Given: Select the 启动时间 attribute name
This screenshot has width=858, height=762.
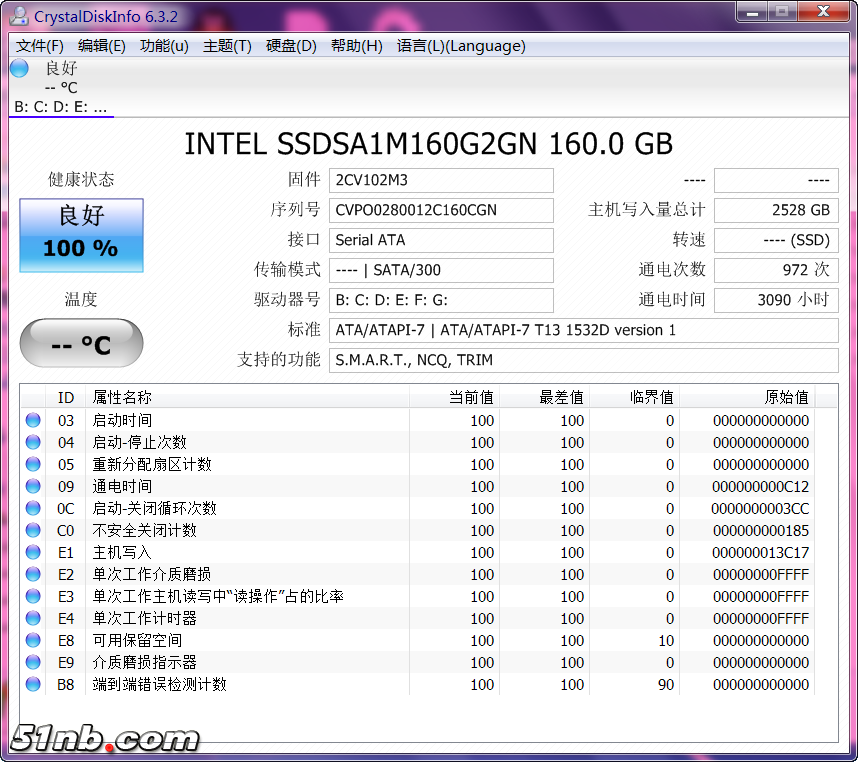Looking at the screenshot, I should (122, 420).
